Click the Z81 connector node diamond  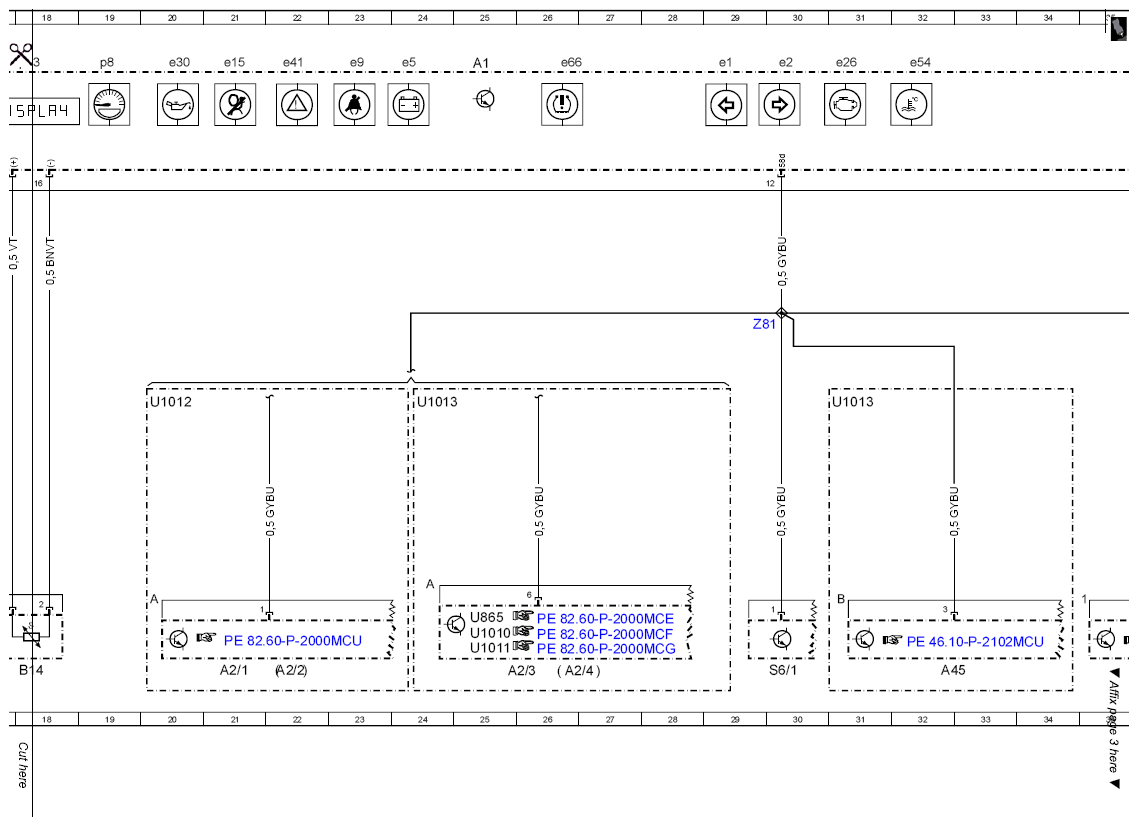[782, 314]
